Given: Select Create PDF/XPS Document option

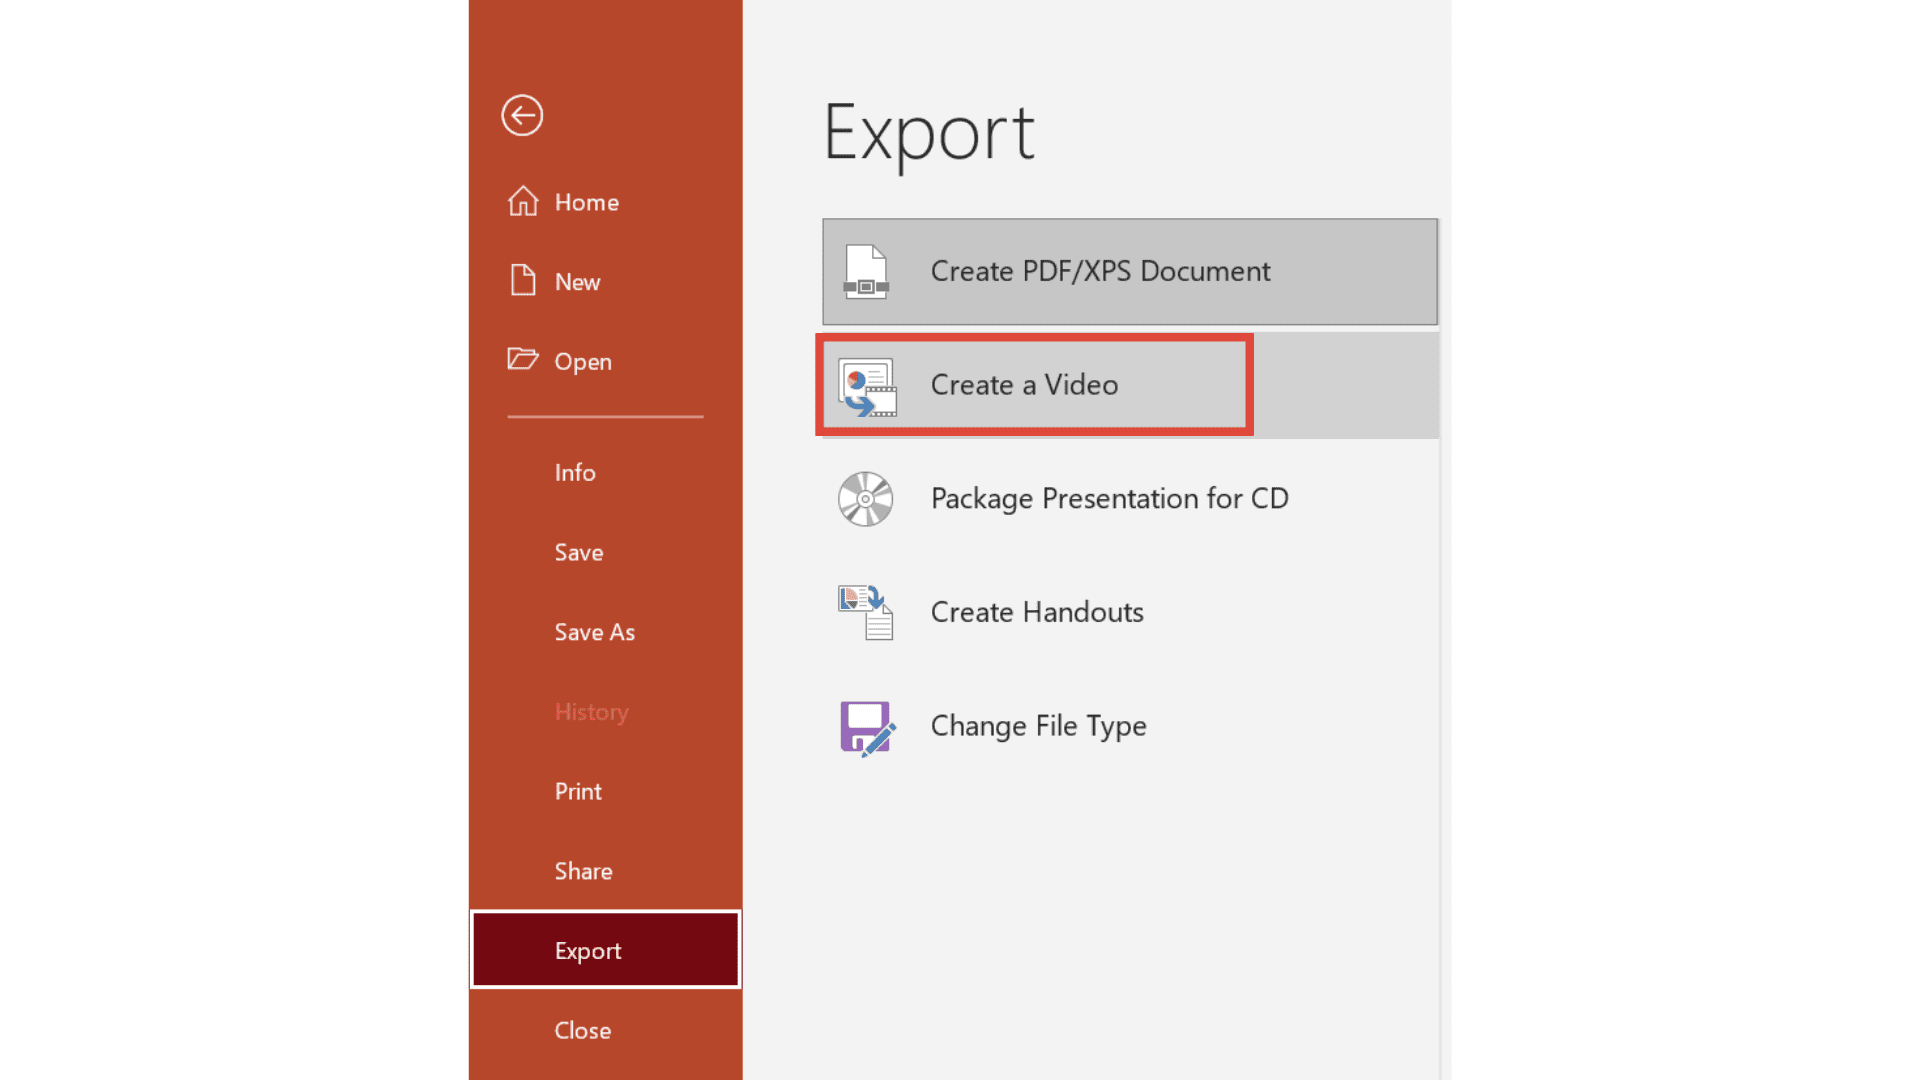Looking at the screenshot, I should [x=1130, y=272].
